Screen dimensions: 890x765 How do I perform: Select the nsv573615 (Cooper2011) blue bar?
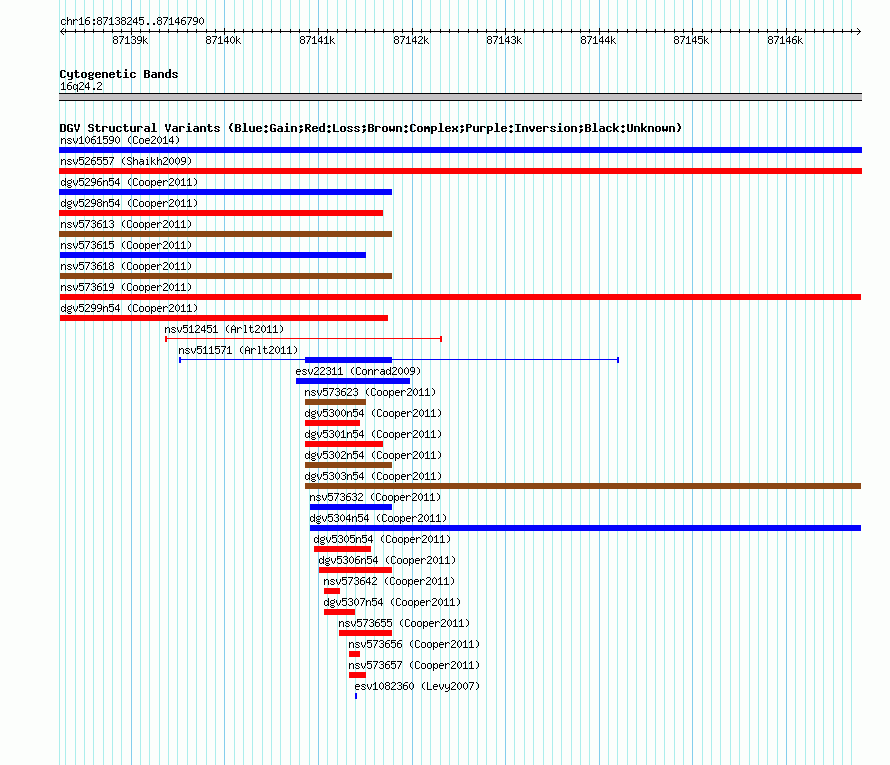tap(213, 255)
